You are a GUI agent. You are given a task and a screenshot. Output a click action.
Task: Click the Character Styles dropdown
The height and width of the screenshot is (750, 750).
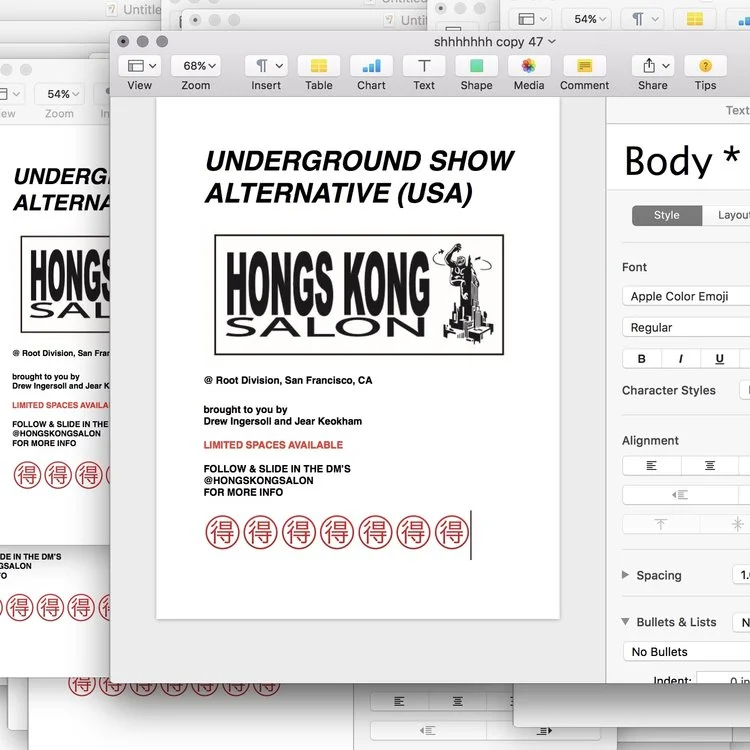click(745, 390)
